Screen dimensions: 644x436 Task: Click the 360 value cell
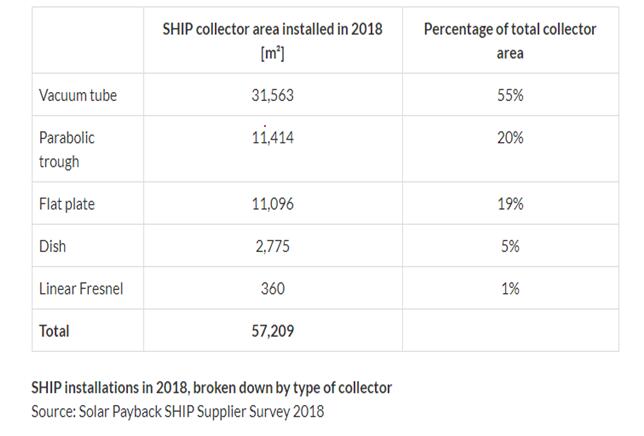tap(272, 288)
